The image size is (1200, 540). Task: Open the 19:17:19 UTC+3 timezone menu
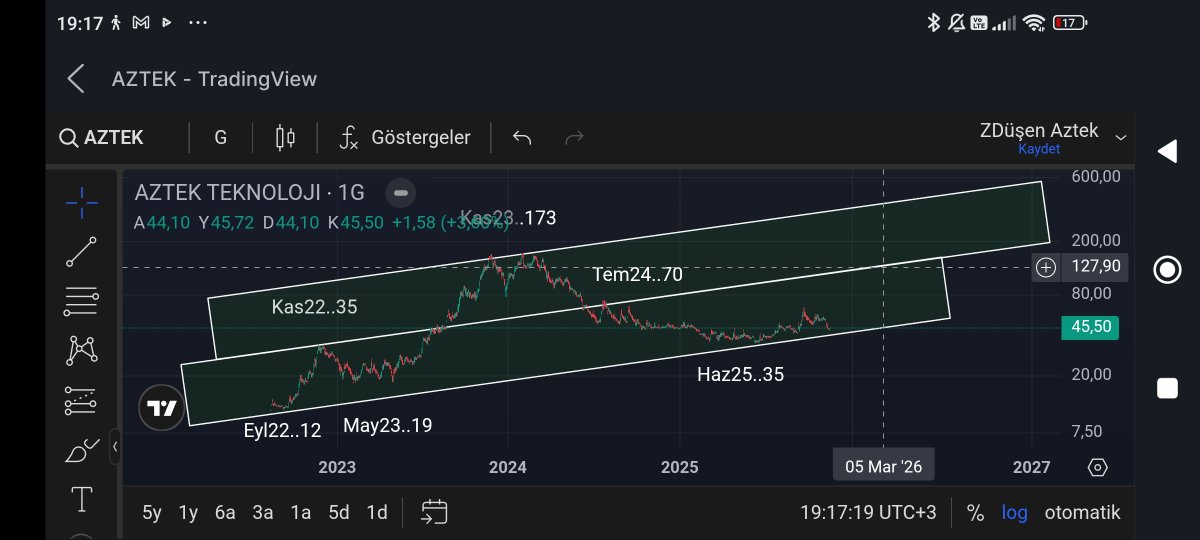point(868,513)
